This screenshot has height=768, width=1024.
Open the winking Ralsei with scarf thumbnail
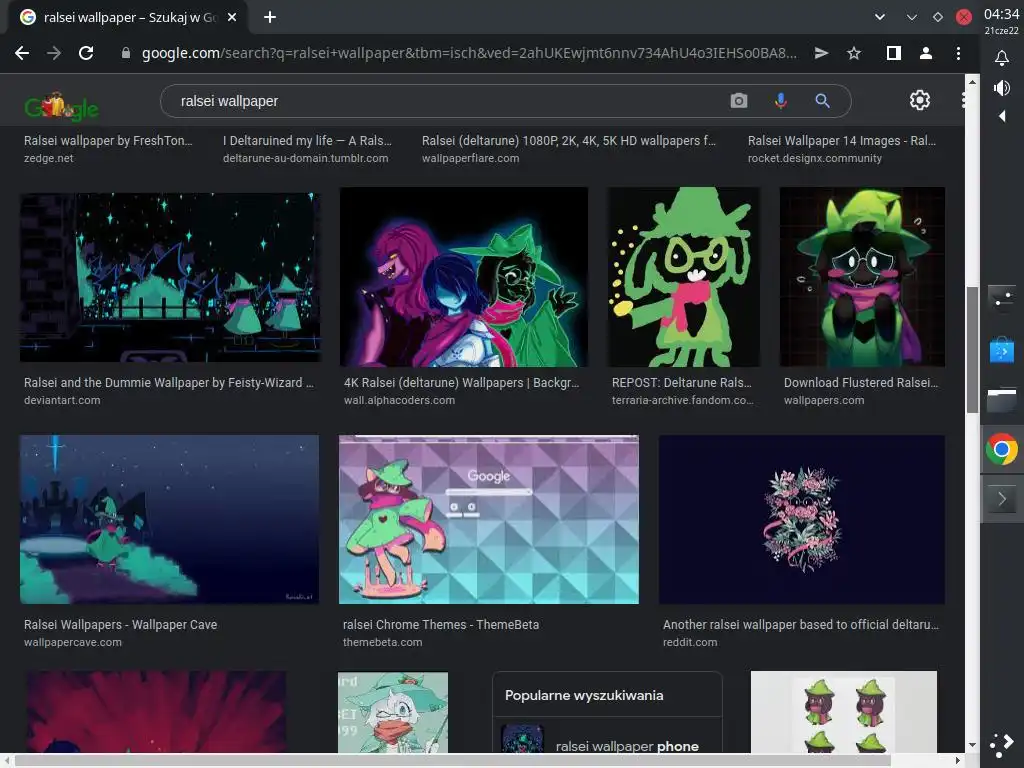click(x=393, y=712)
